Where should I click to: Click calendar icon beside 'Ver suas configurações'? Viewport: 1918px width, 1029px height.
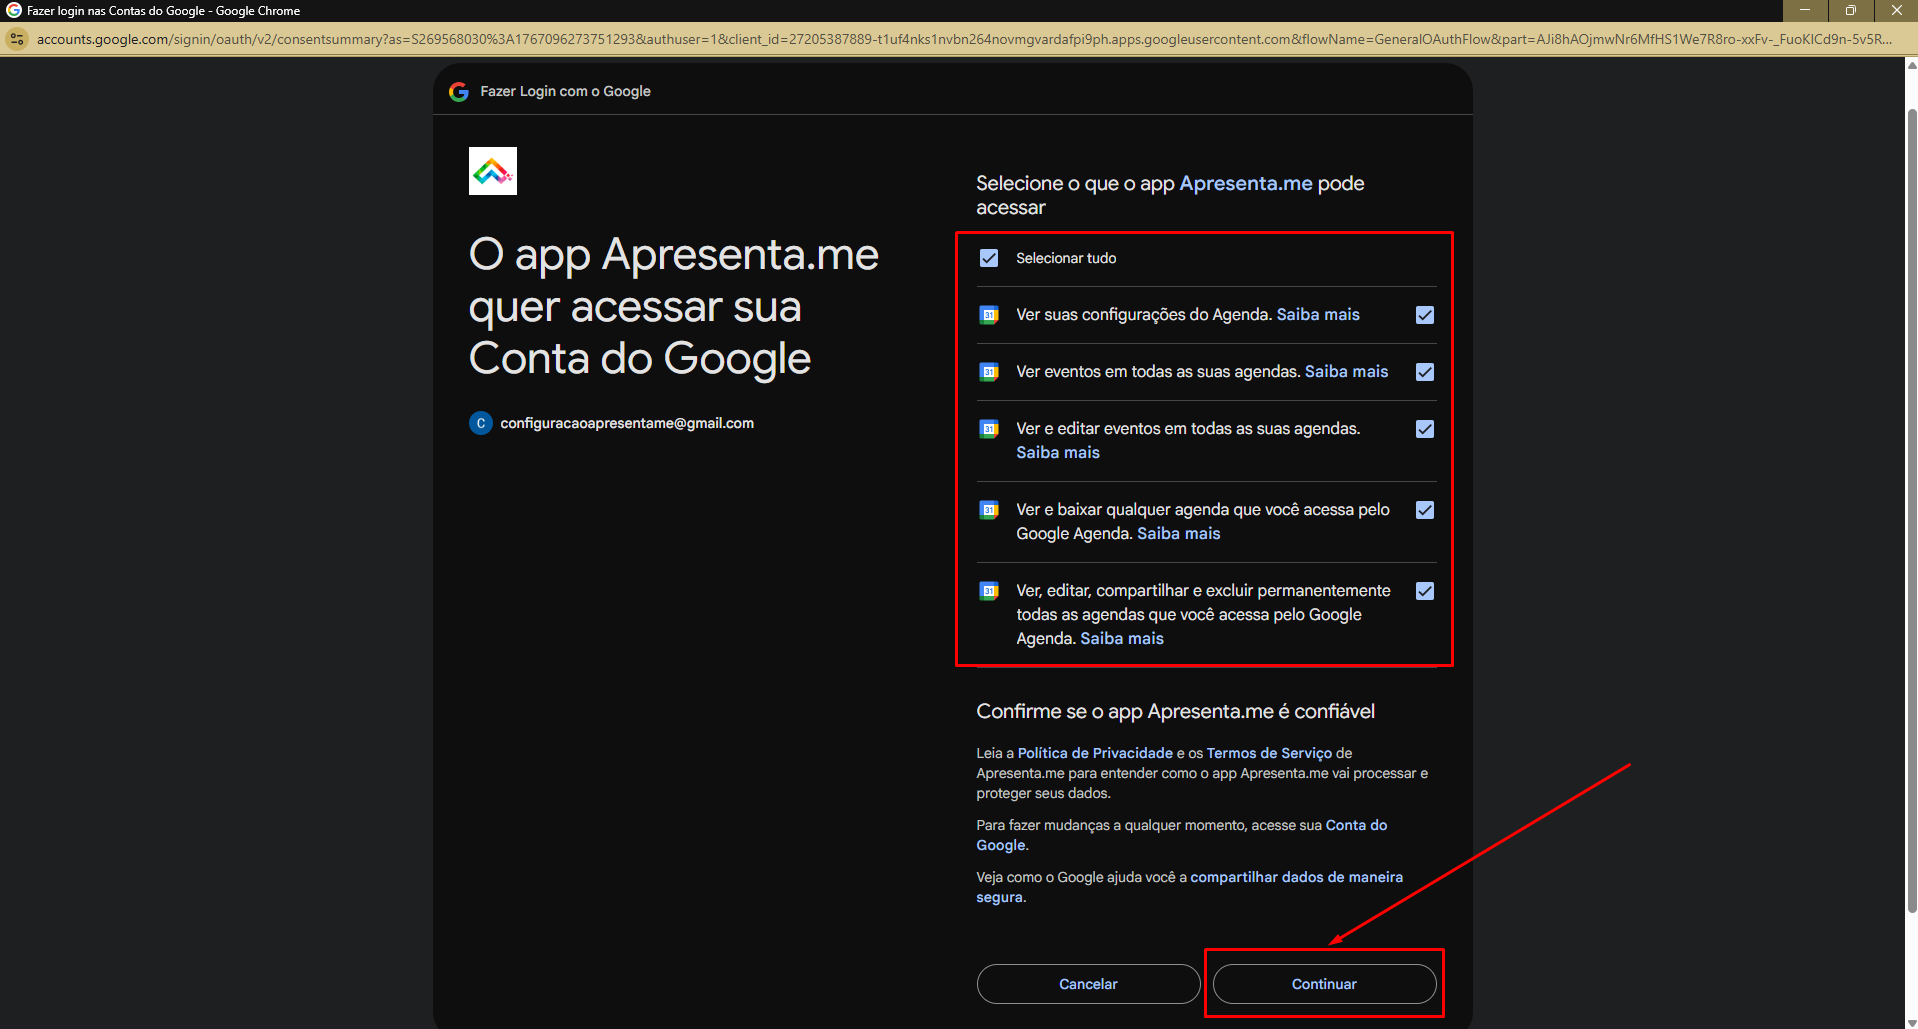coord(989,315)
